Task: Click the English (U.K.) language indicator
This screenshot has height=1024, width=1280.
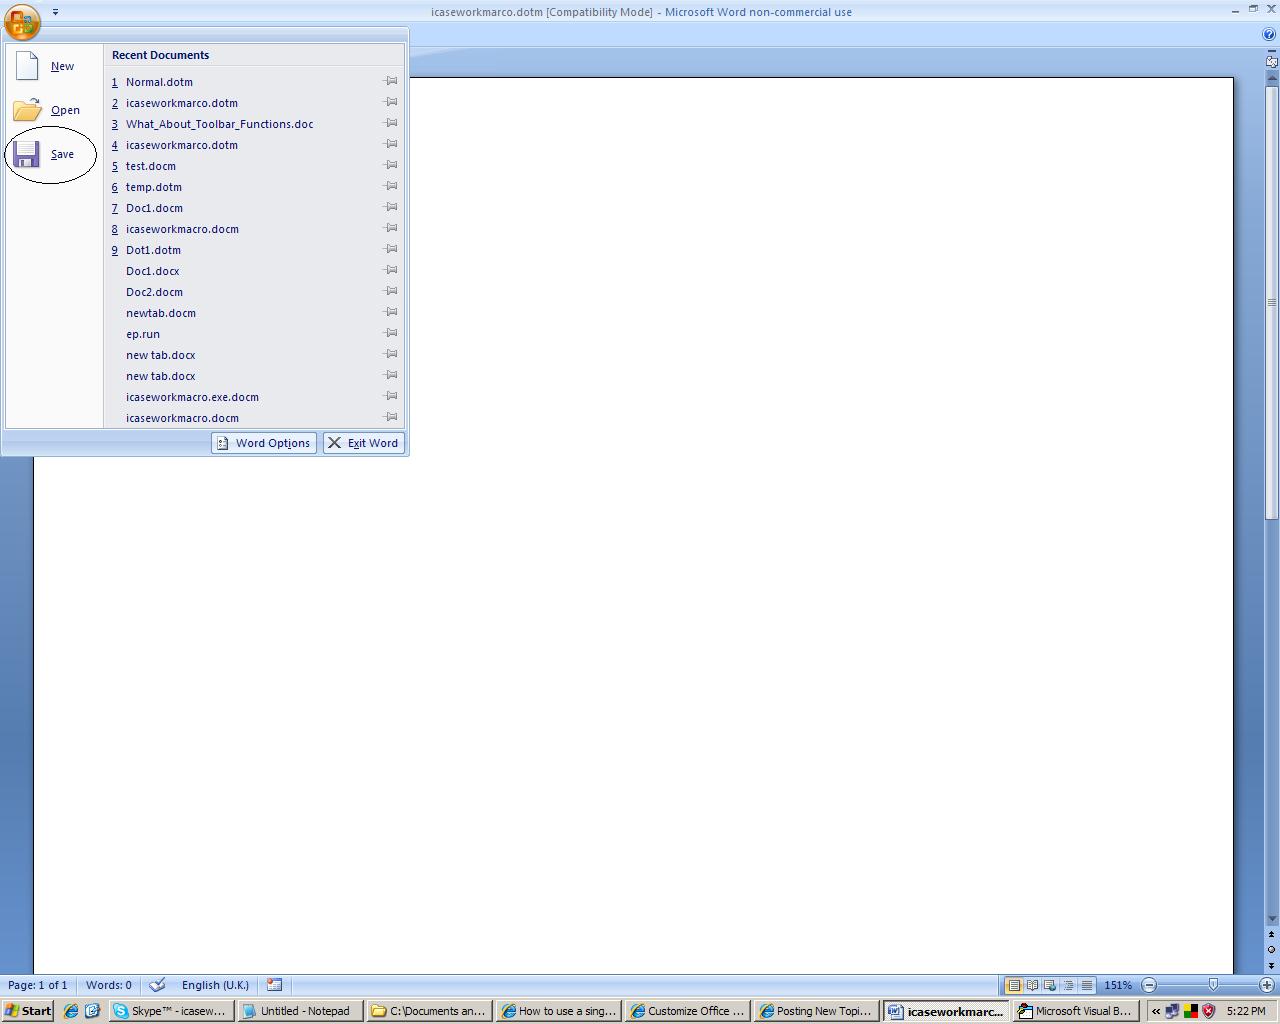Action: pos(215,985)
